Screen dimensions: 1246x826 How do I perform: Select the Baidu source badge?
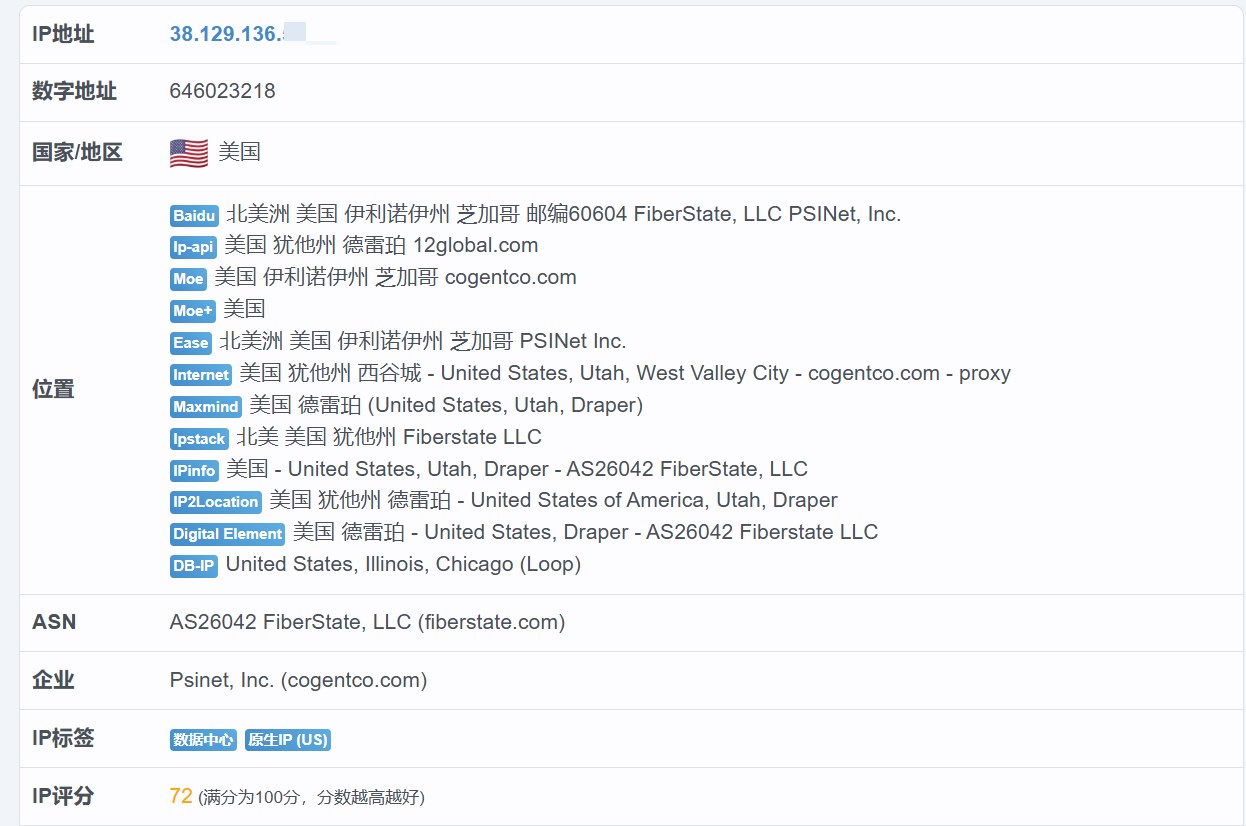click(x=194, y=215)
